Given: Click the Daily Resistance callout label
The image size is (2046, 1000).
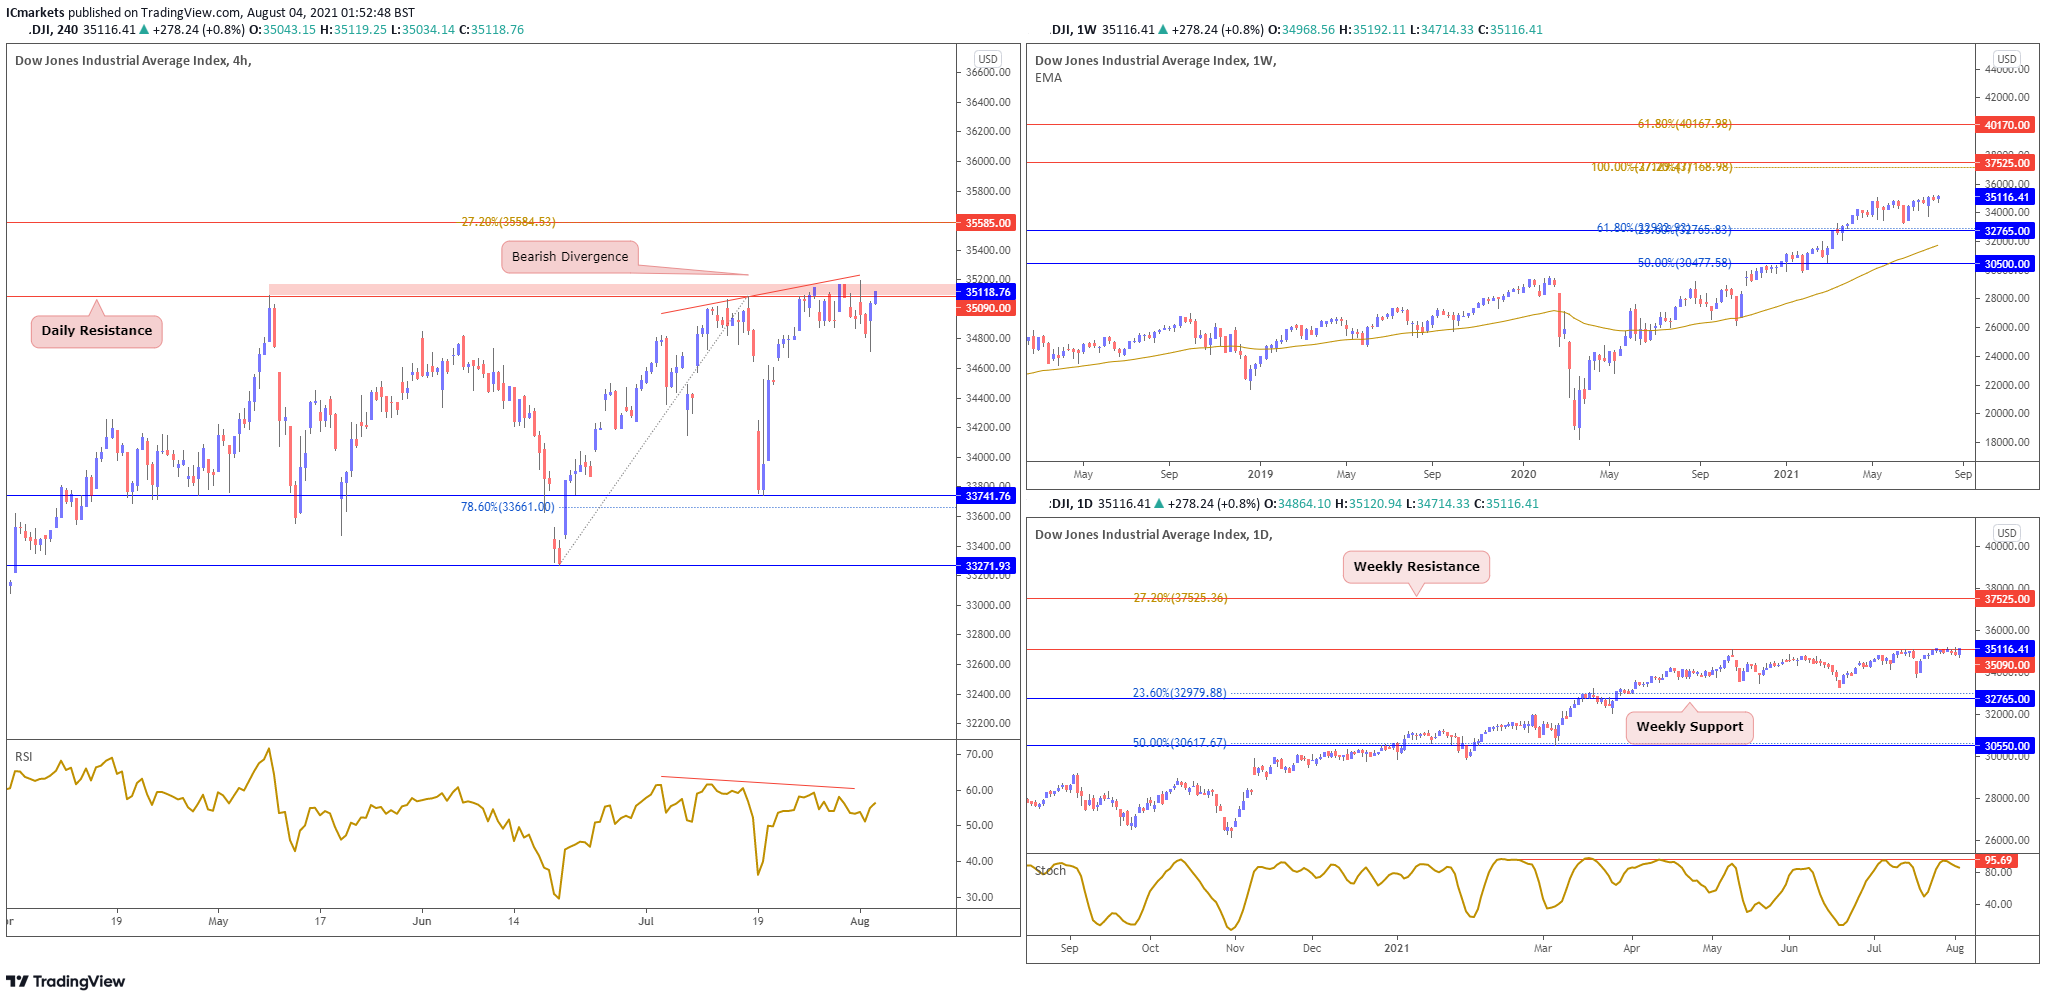Looking at the screenshot, I should [97, 331].
